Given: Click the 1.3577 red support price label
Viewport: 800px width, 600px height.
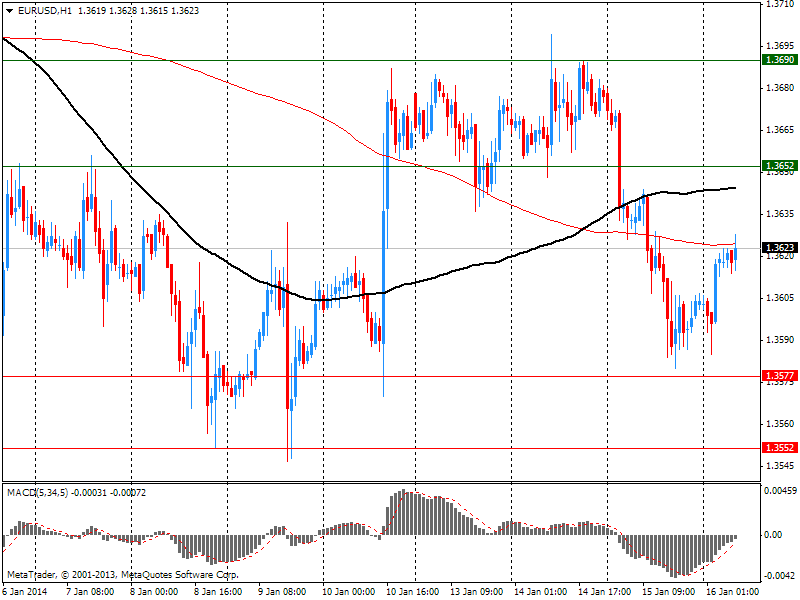Looking at the screenshot, I should pos(779,376).
